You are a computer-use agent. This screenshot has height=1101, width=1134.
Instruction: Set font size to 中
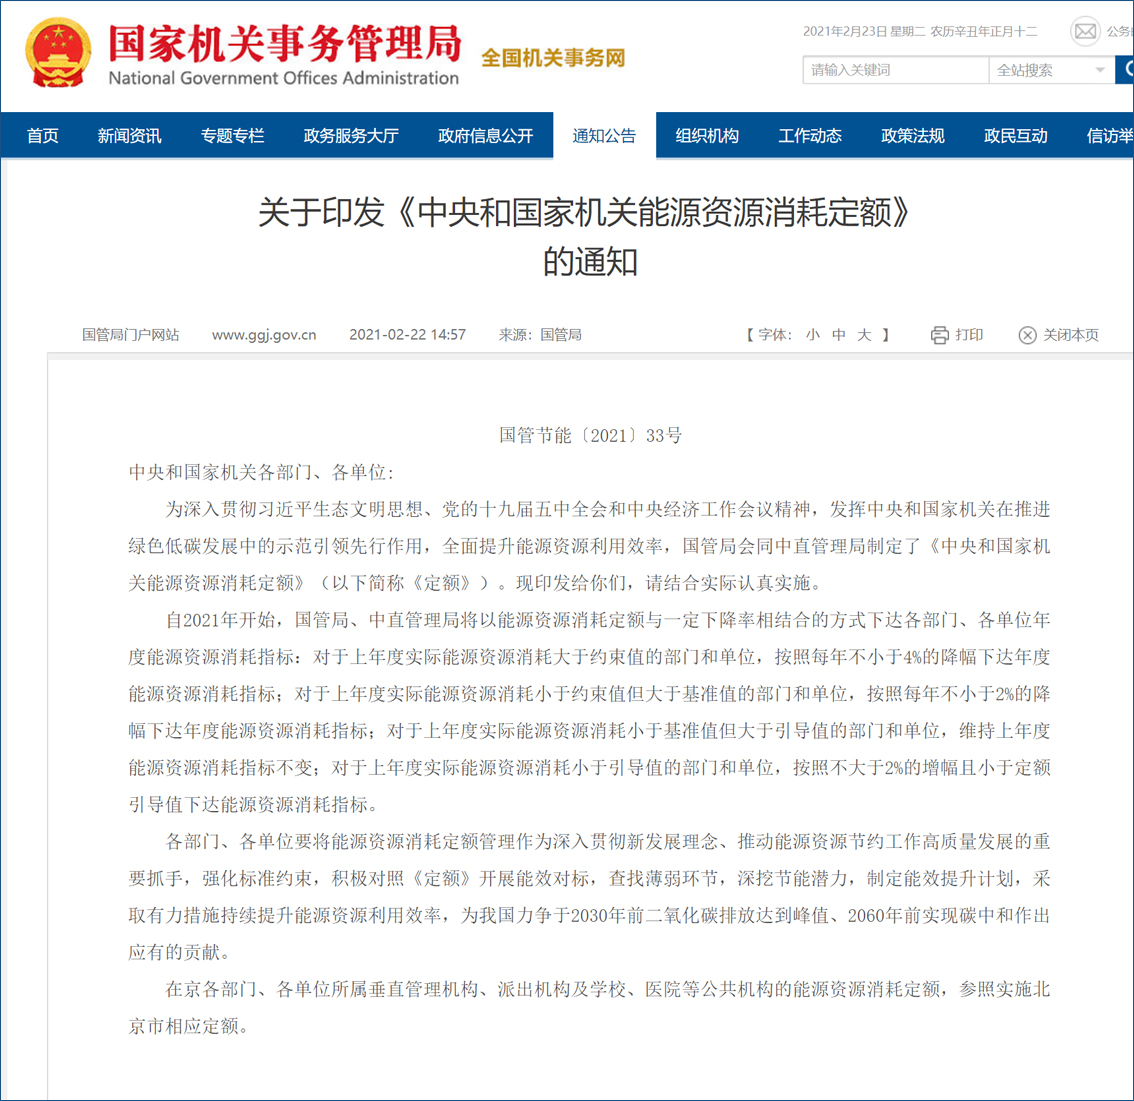click(x=838, y=335)
